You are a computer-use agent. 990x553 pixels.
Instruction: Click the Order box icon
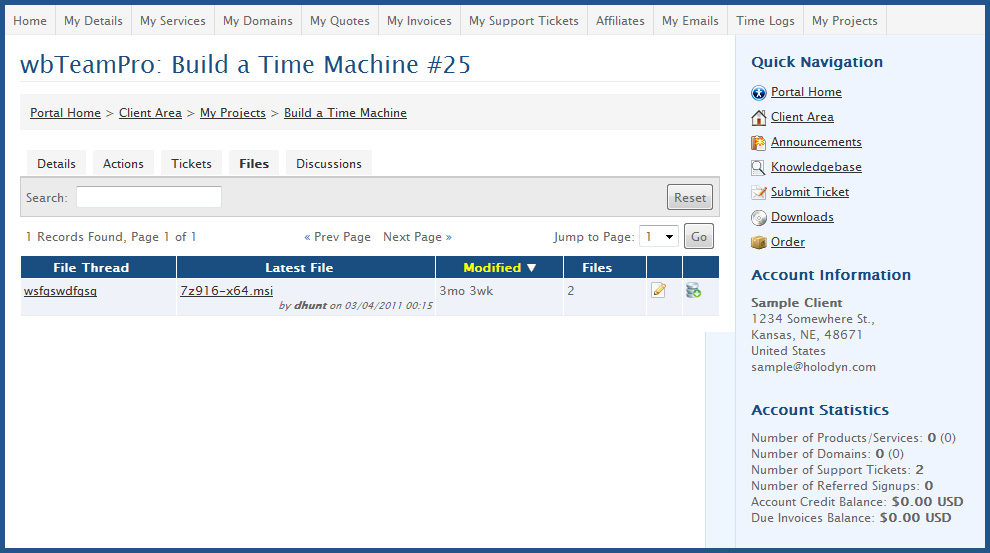click(x=759, y=243)
